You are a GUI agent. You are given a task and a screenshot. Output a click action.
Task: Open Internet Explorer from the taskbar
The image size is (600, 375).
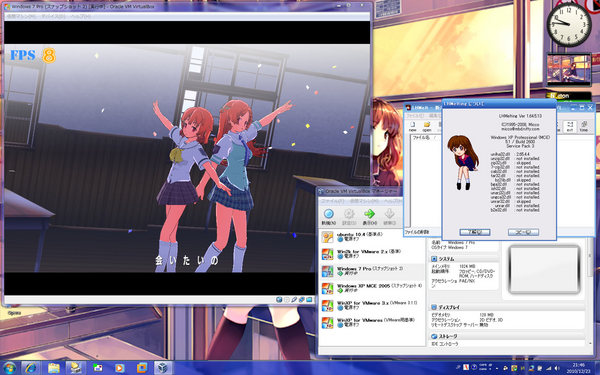tap(31, 368)
